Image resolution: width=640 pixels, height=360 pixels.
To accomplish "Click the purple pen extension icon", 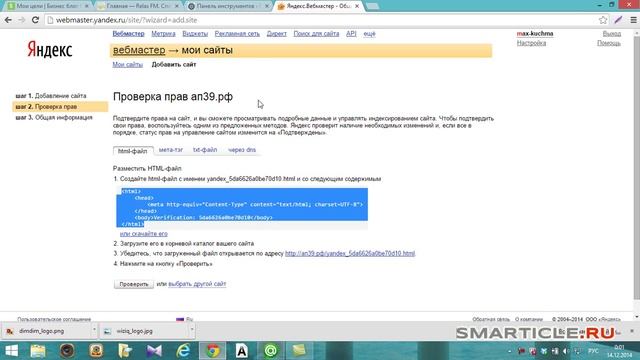I will [x=618, y=20].
